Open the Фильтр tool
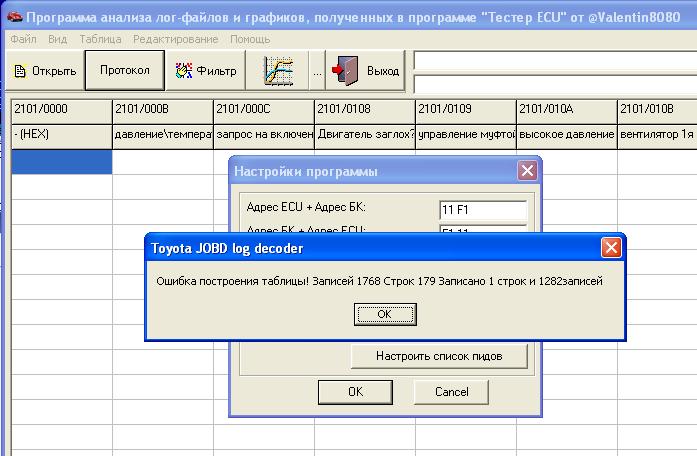Screen dimensions: 697x456 (206, 71)
